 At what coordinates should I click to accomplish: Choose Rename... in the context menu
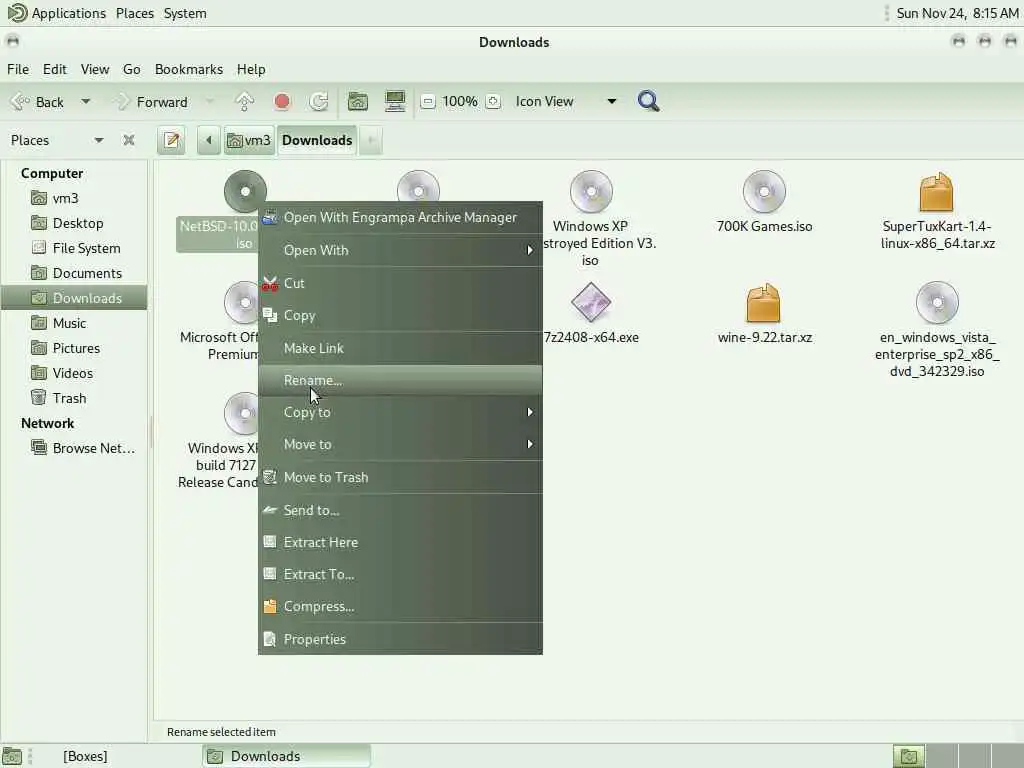[400, 380]
